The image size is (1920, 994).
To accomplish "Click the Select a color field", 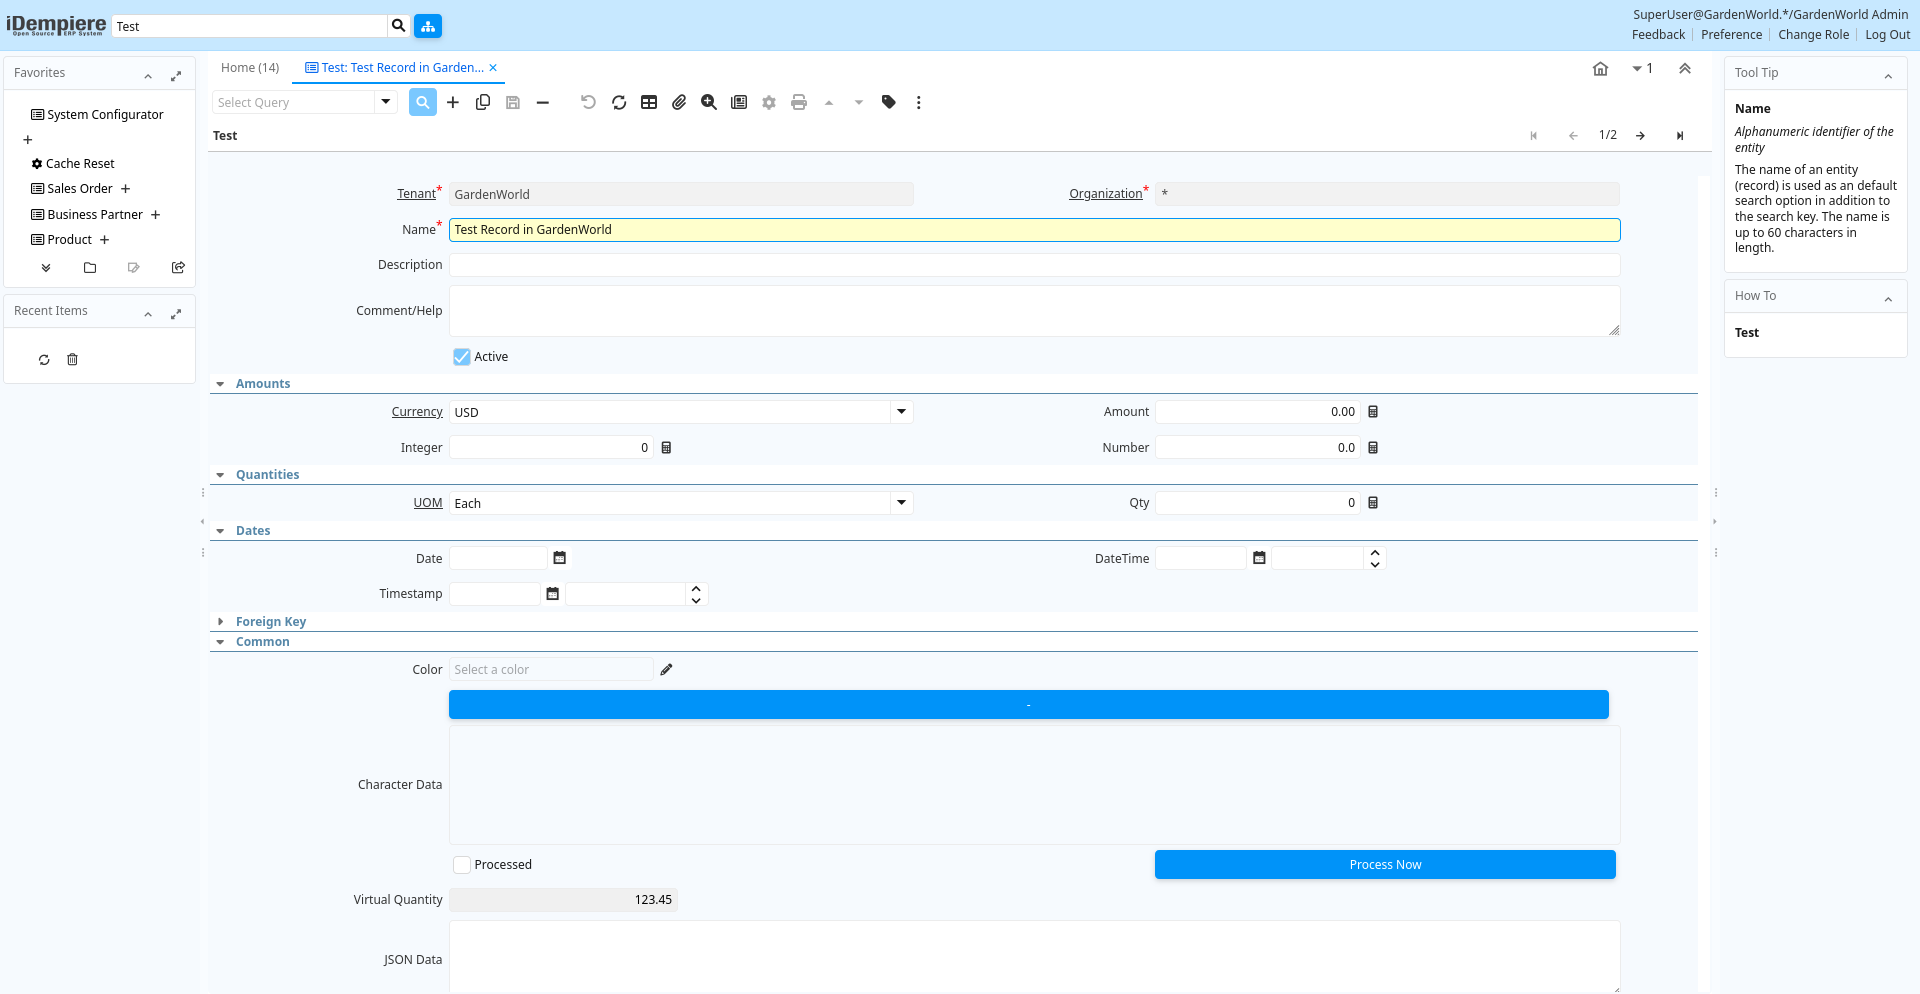I will click(550, 670).
